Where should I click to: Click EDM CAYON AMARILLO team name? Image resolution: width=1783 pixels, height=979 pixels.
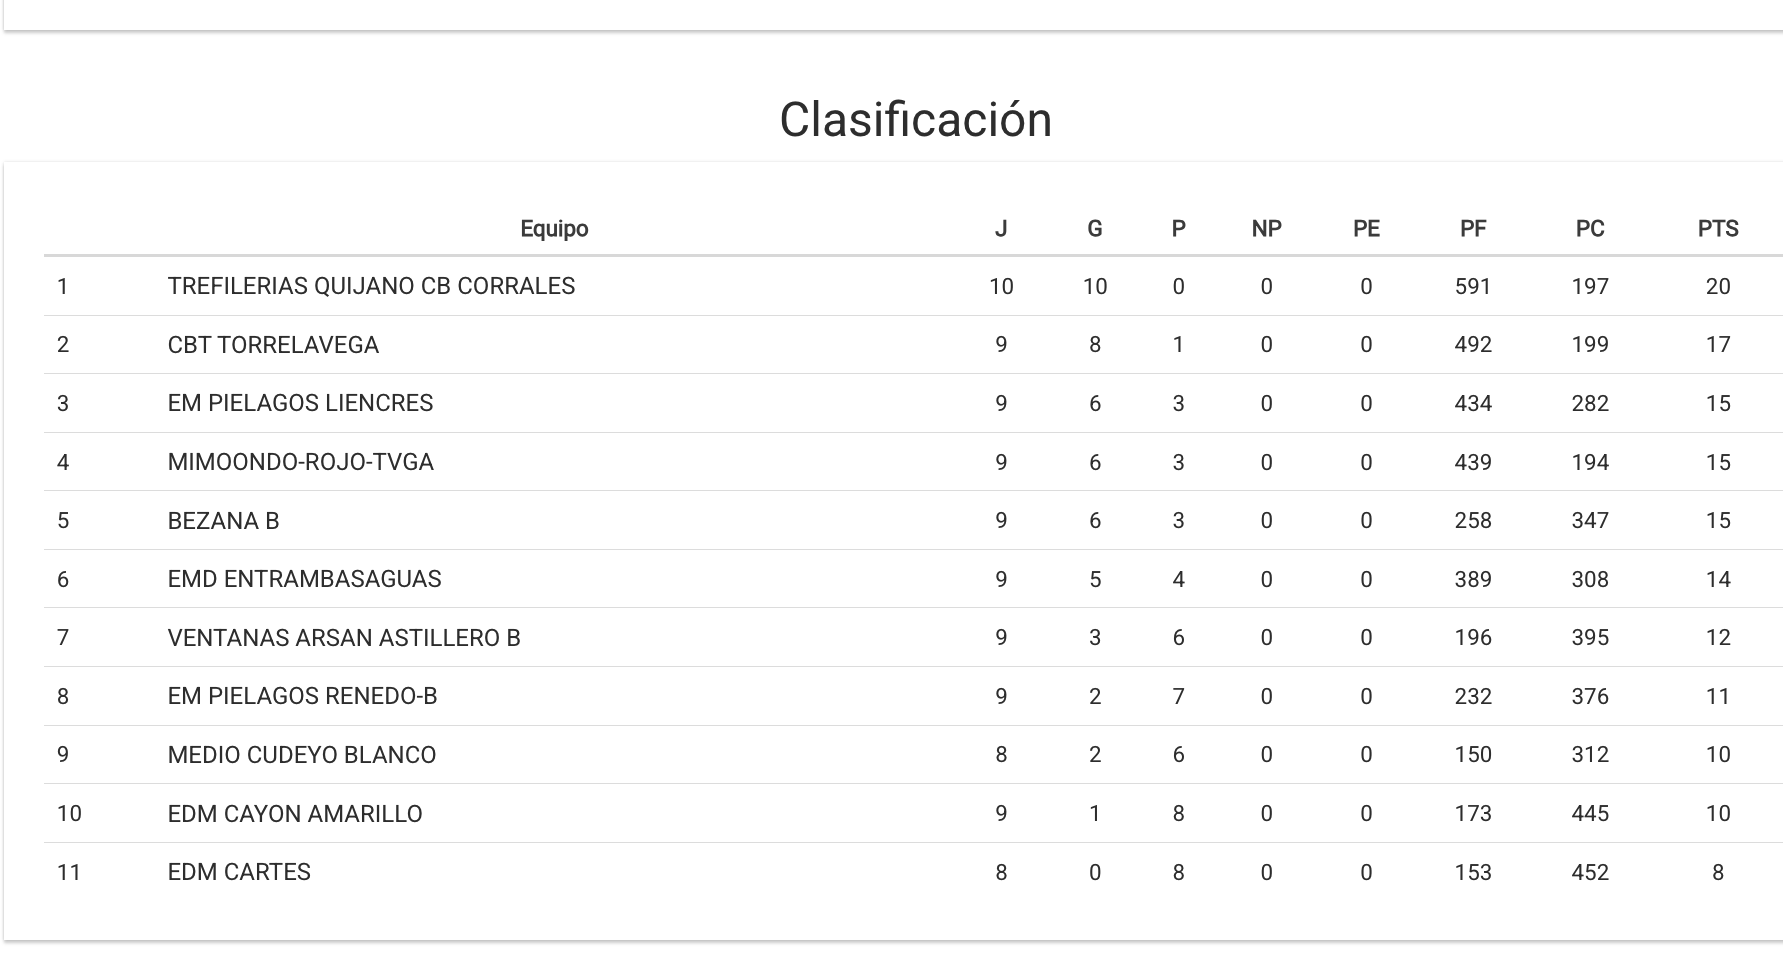295,814
